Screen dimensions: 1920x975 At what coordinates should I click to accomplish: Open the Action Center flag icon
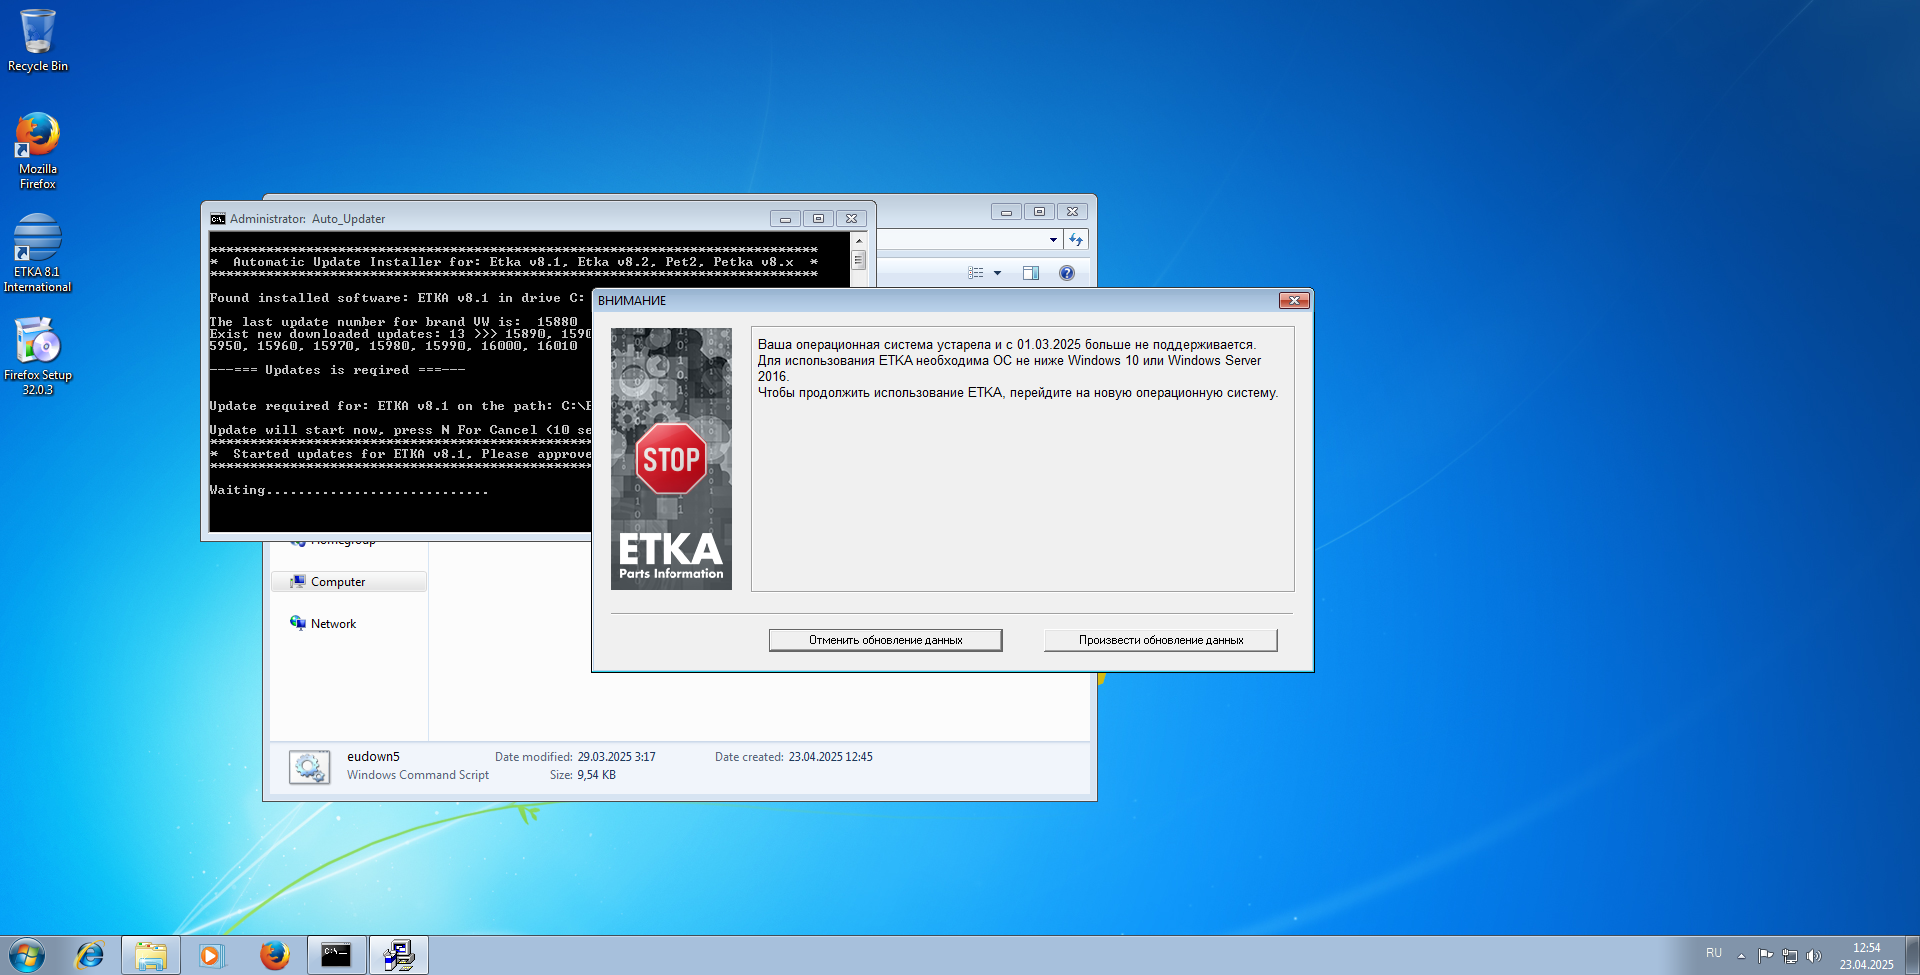[1765, 956]
